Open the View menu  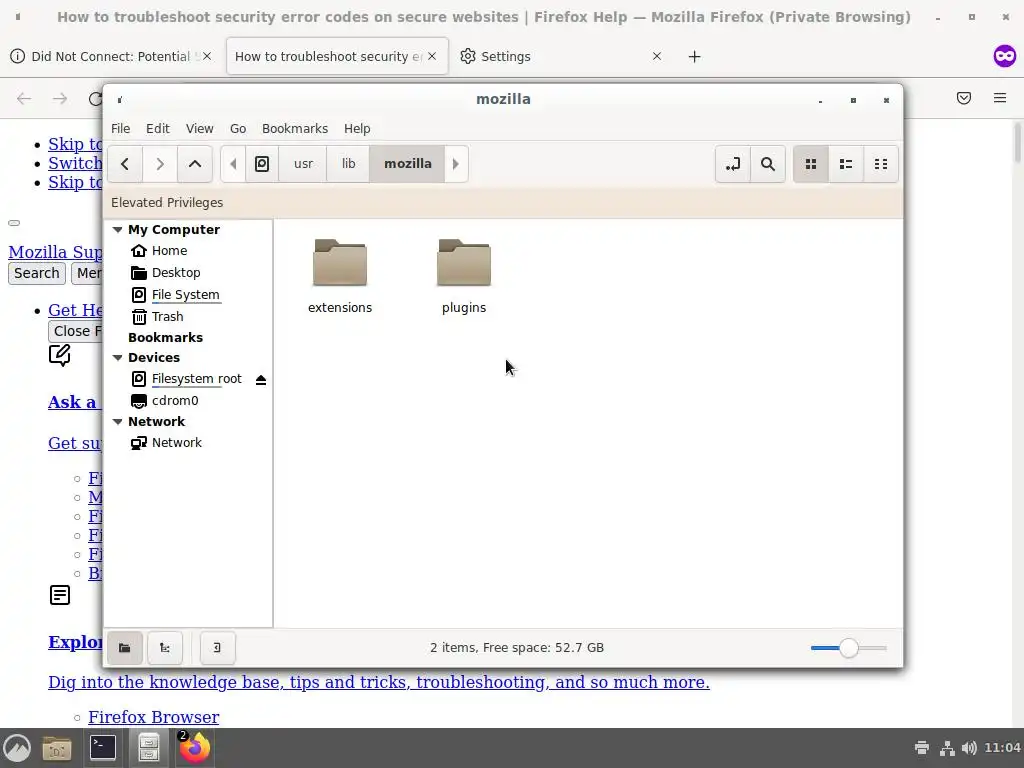(x=199, y=129)
